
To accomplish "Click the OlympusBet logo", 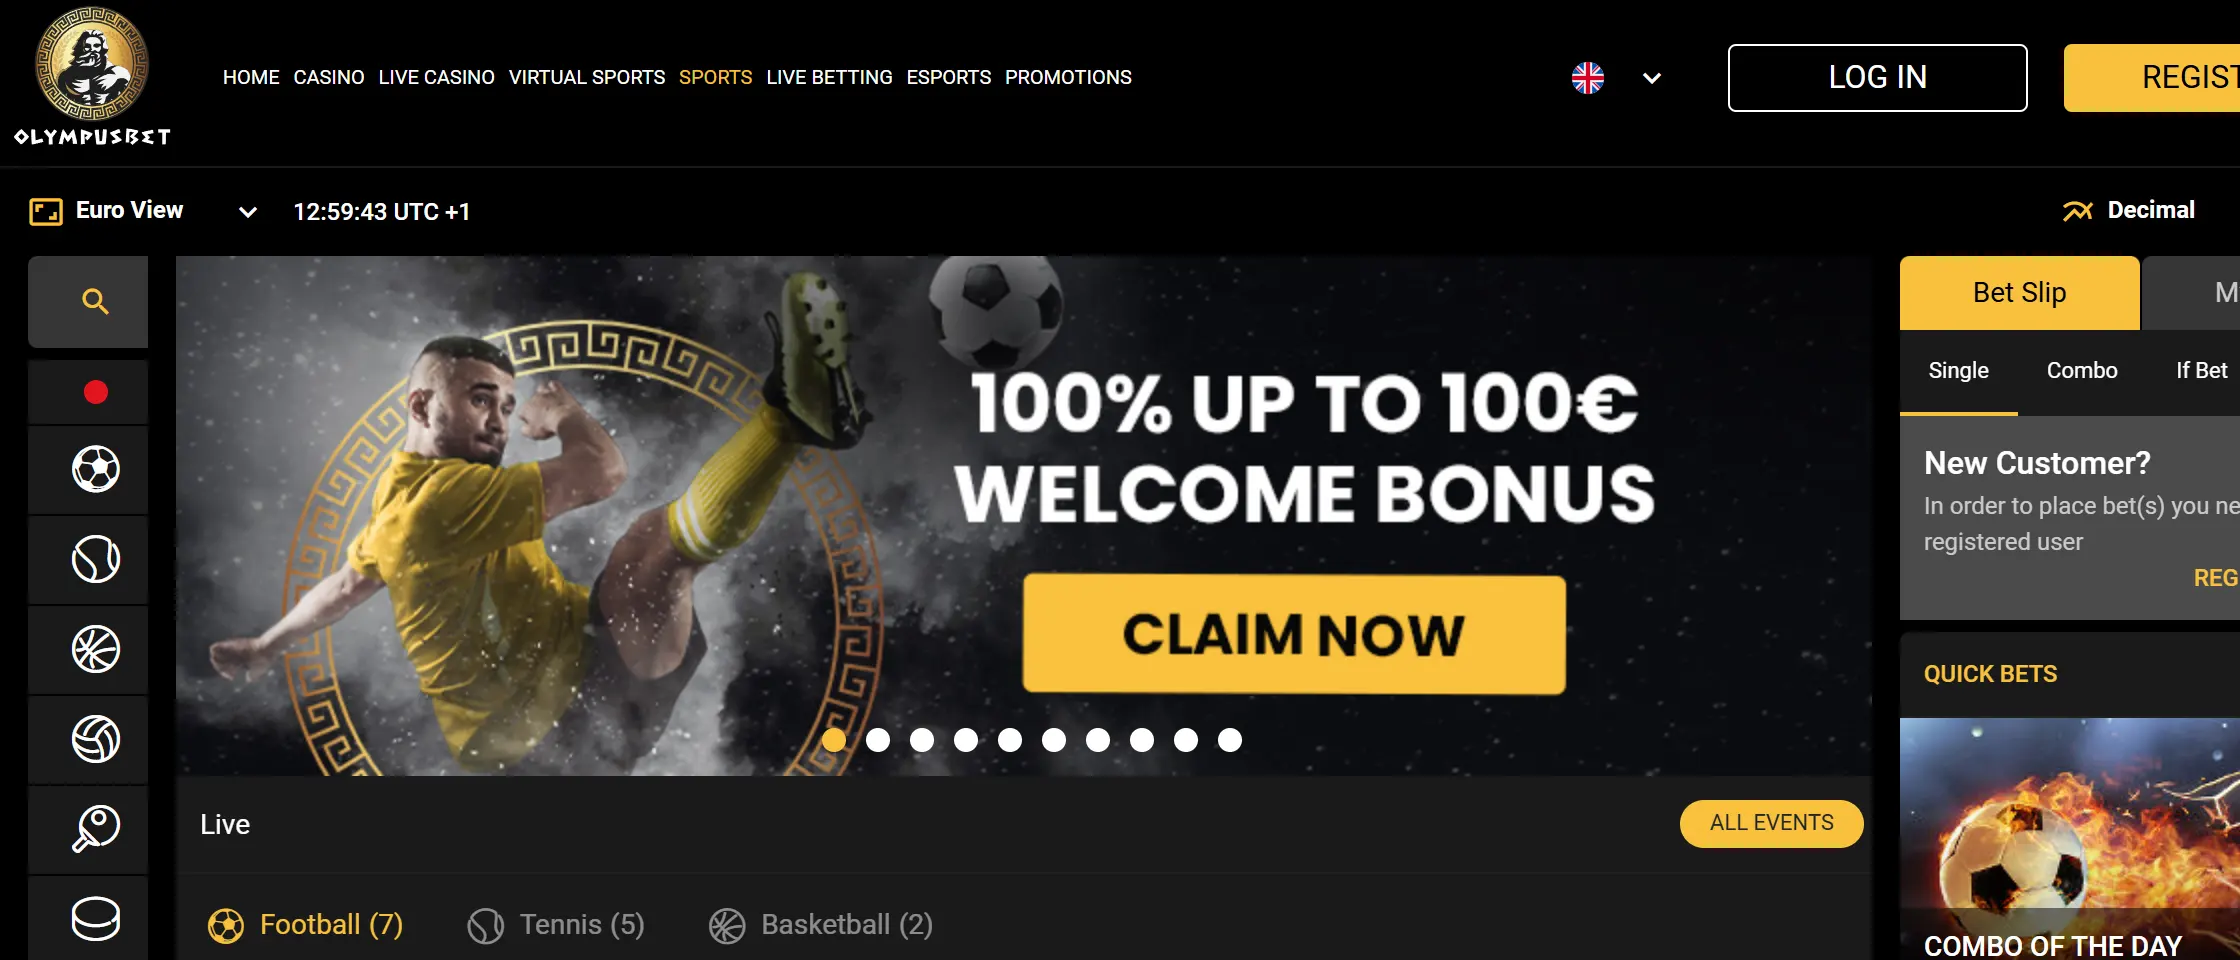I will click(x=92, y=77).
